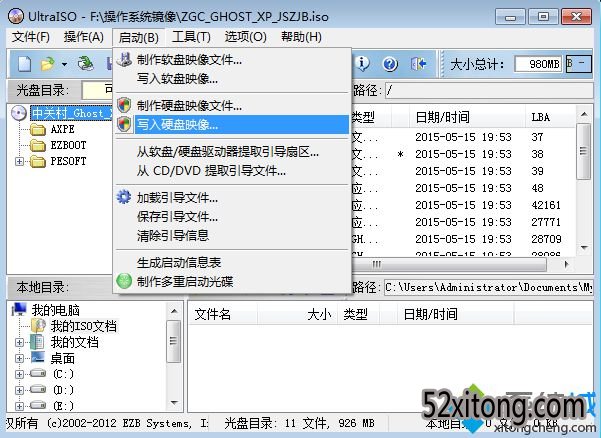Select 我的电脑 in local tree

pos(56,310)
